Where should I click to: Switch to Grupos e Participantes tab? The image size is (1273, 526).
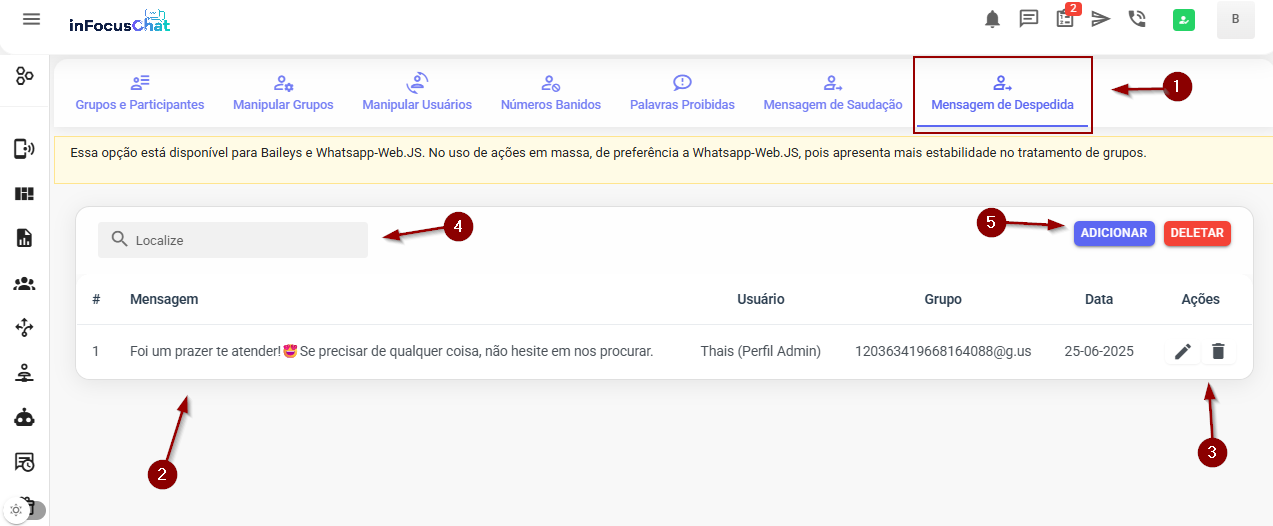pos(140,93)
